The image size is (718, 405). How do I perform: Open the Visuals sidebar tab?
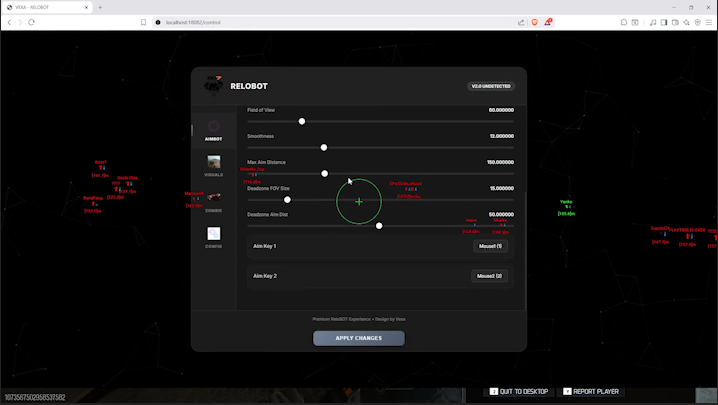[x=213, y=165]
